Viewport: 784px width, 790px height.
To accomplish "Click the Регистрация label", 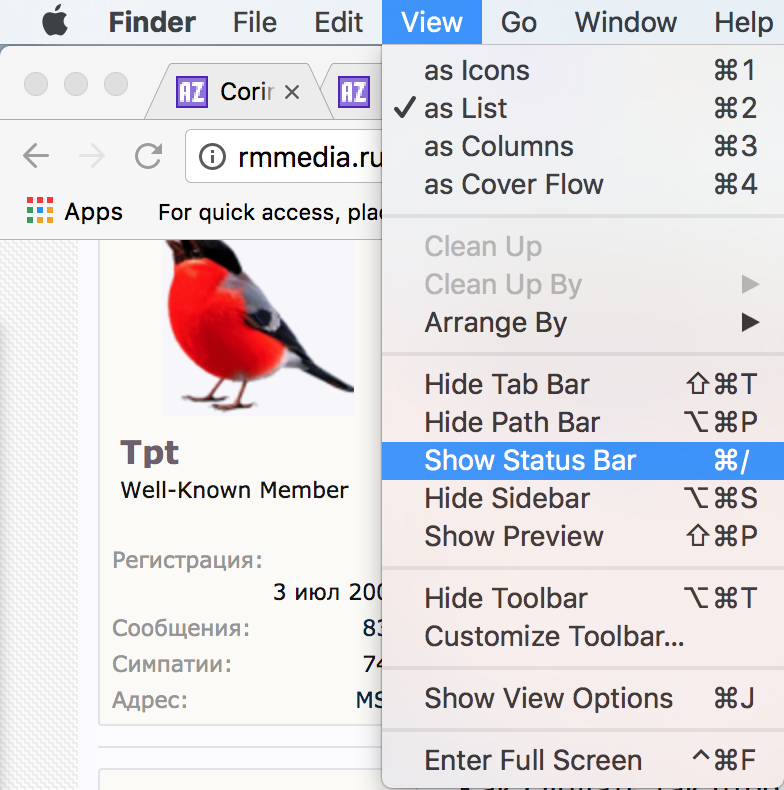I will coord(187,560).
